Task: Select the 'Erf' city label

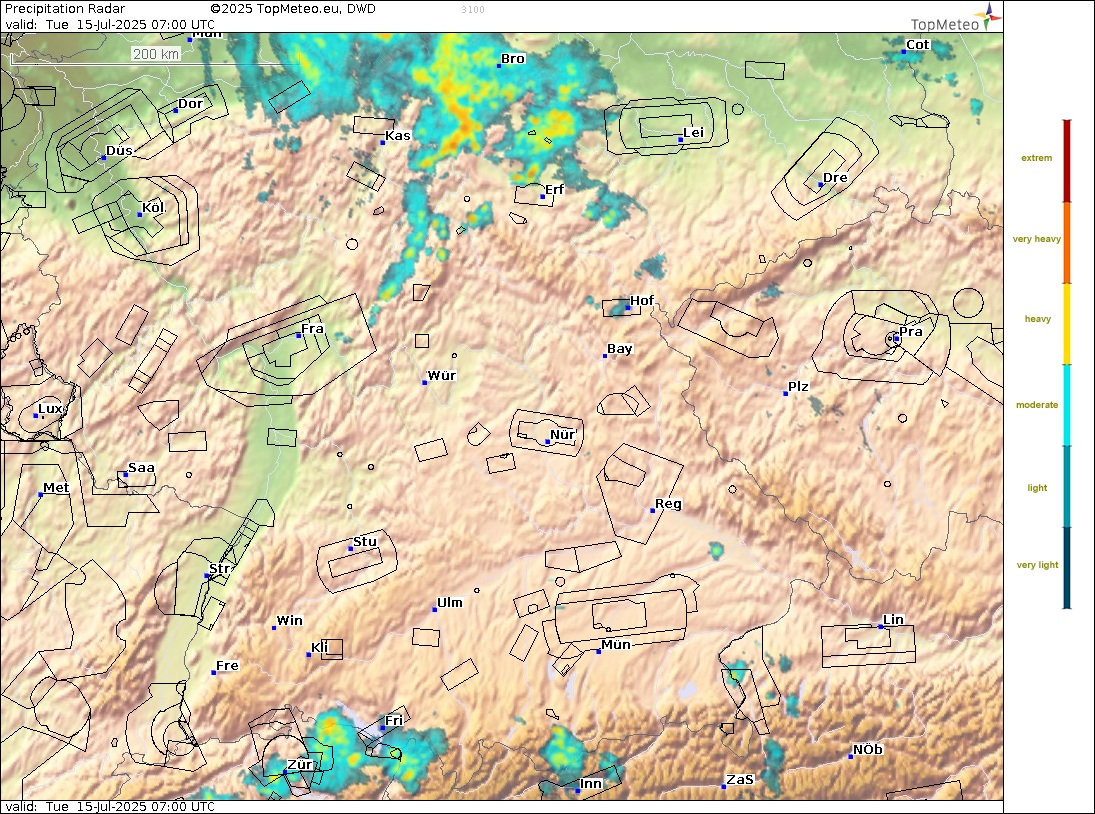Action: pos(554,190)
